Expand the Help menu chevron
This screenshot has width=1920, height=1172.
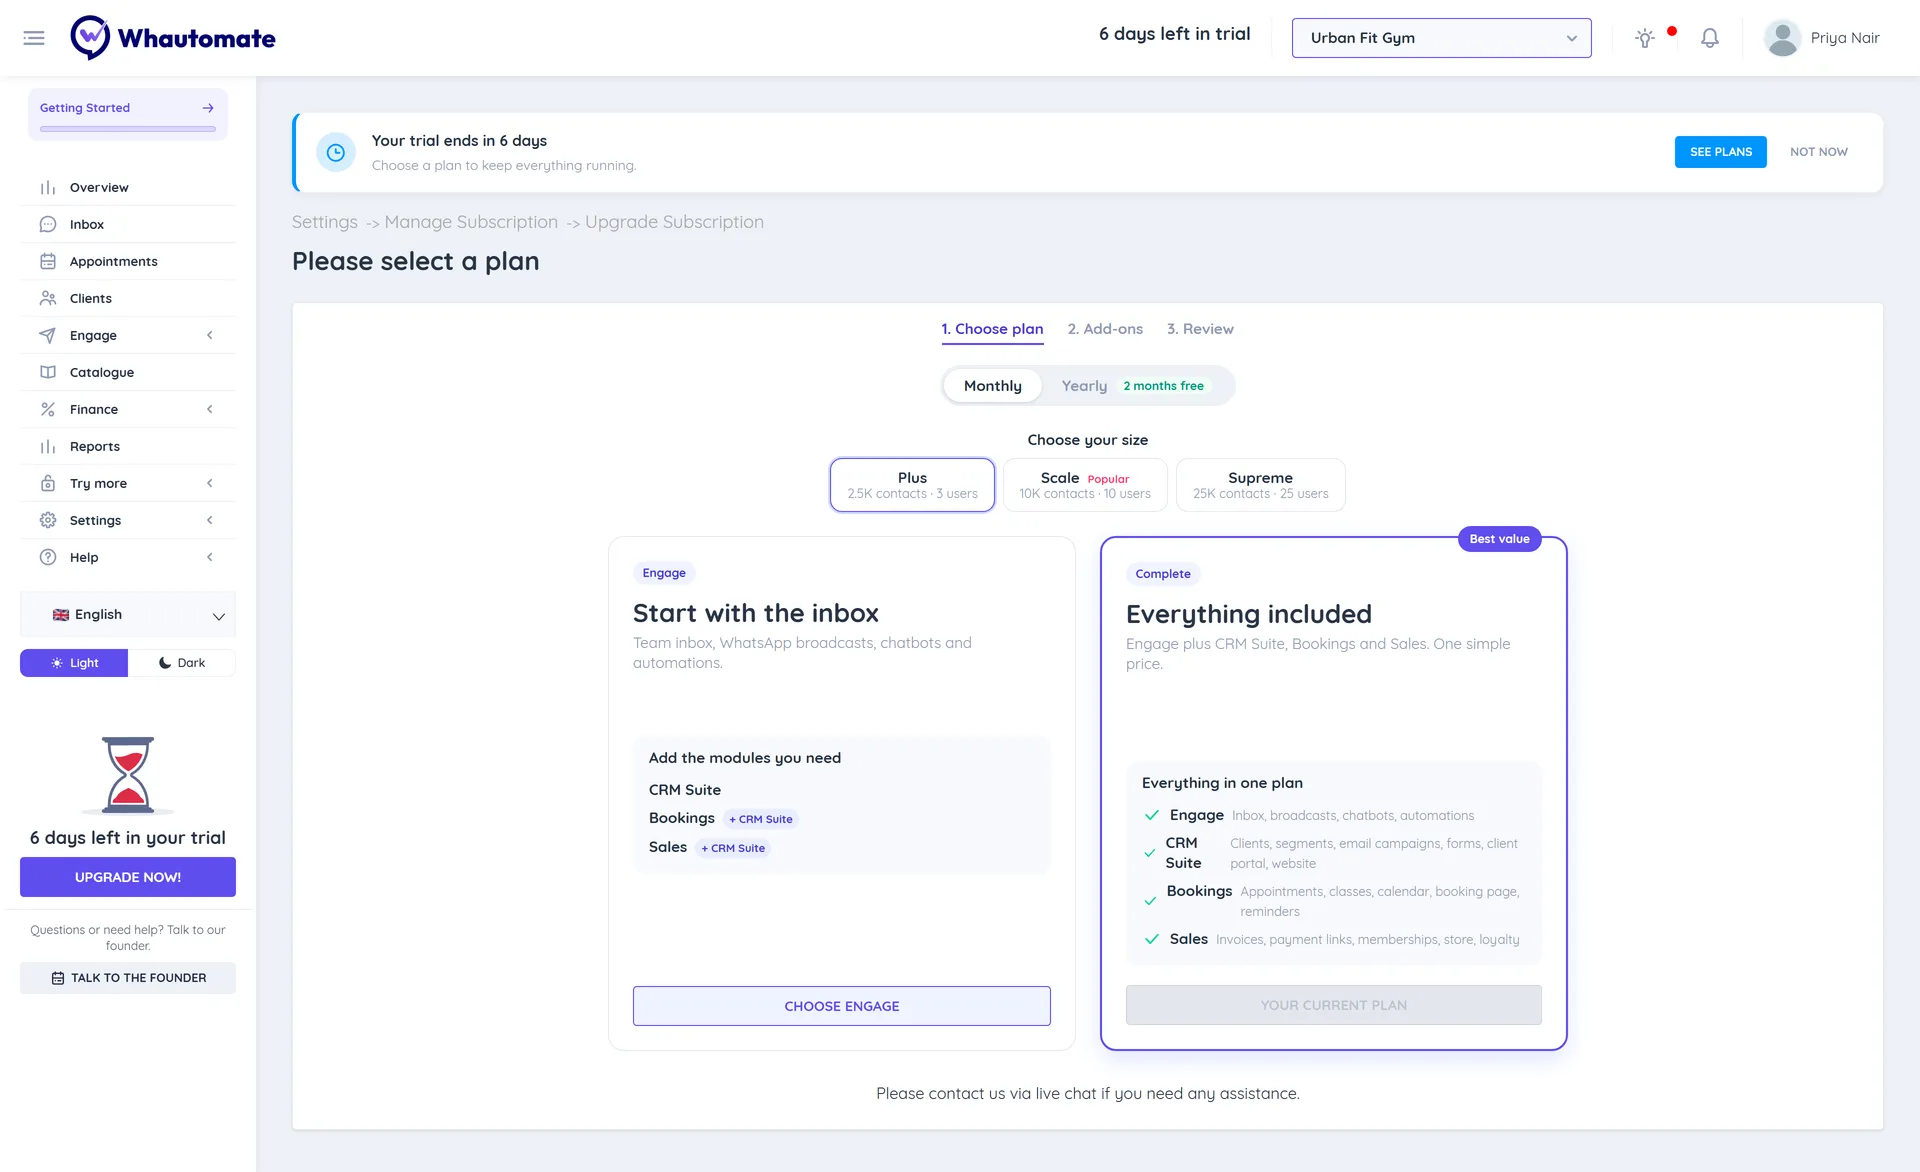(x=210, y=558)
